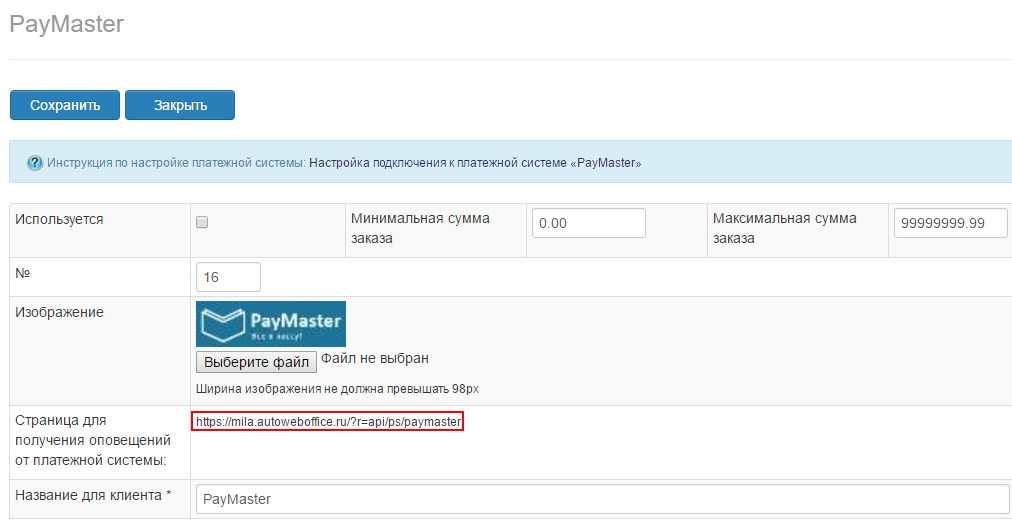Select the Максимальная сумма заказа input
This screenshot has width=1012, height=520.
(x=950, y=223)
